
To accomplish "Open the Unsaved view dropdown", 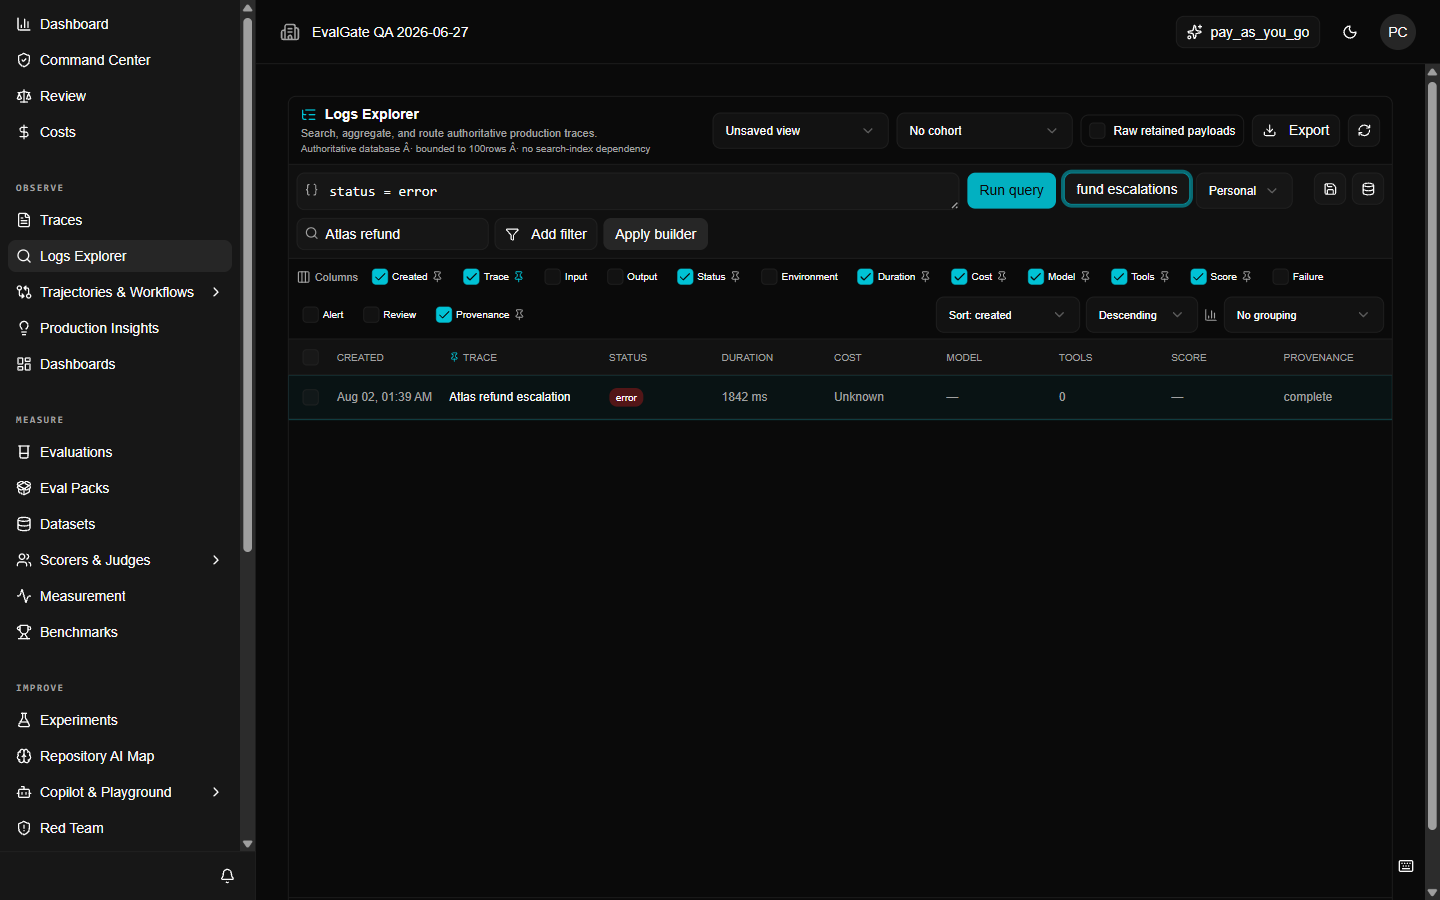I will click(x=800, y=131).
